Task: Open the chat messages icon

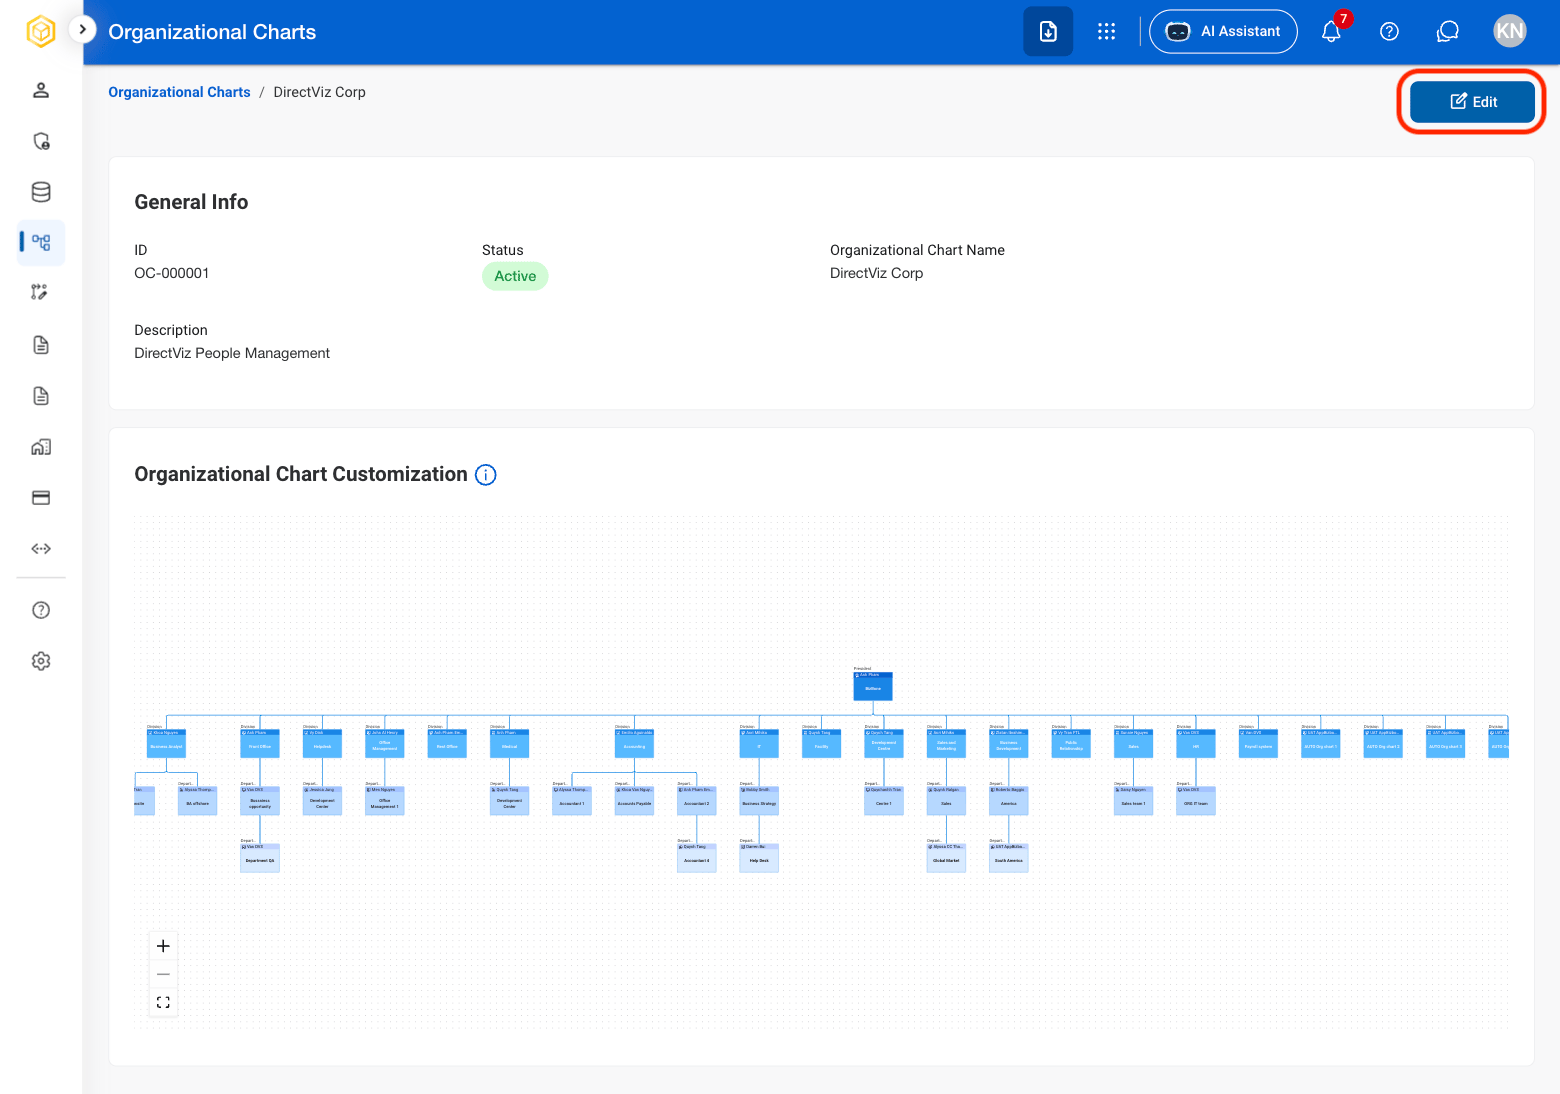Action: pos(1447,31)
